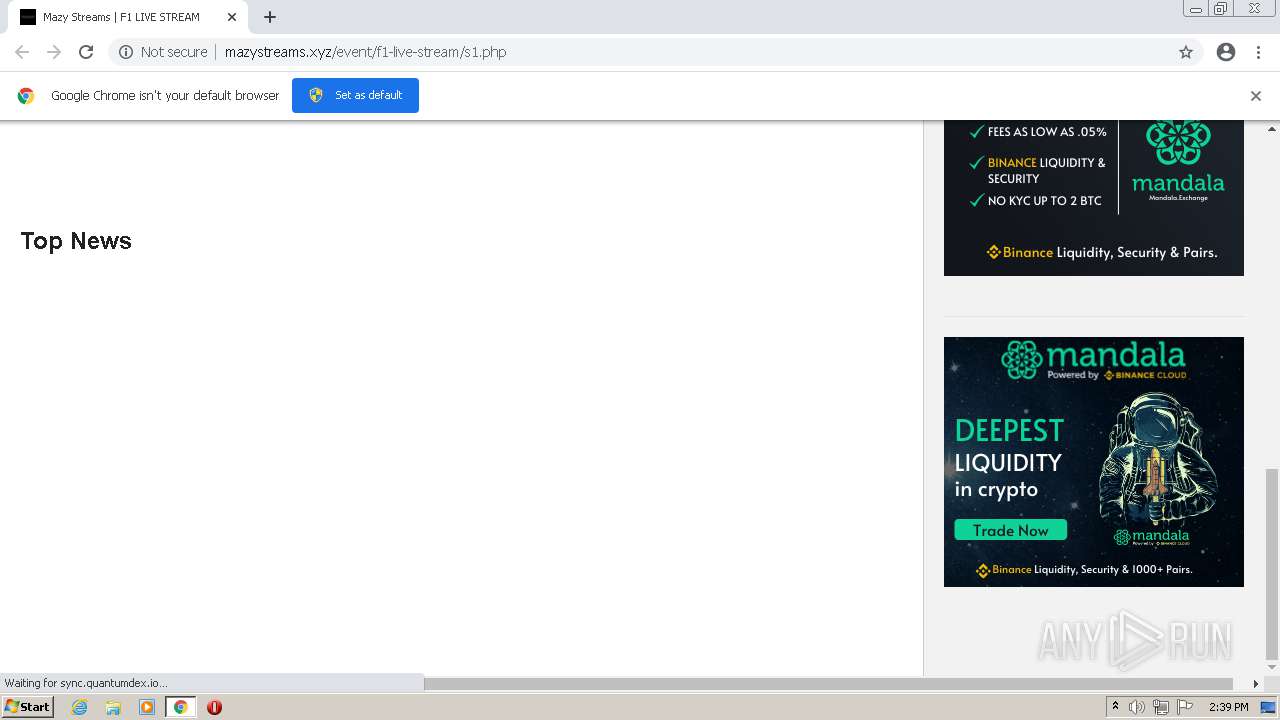The height and width of the screenshot is (720, 1280).
Task: Click the Top News heading
Action: coord(76,241)
